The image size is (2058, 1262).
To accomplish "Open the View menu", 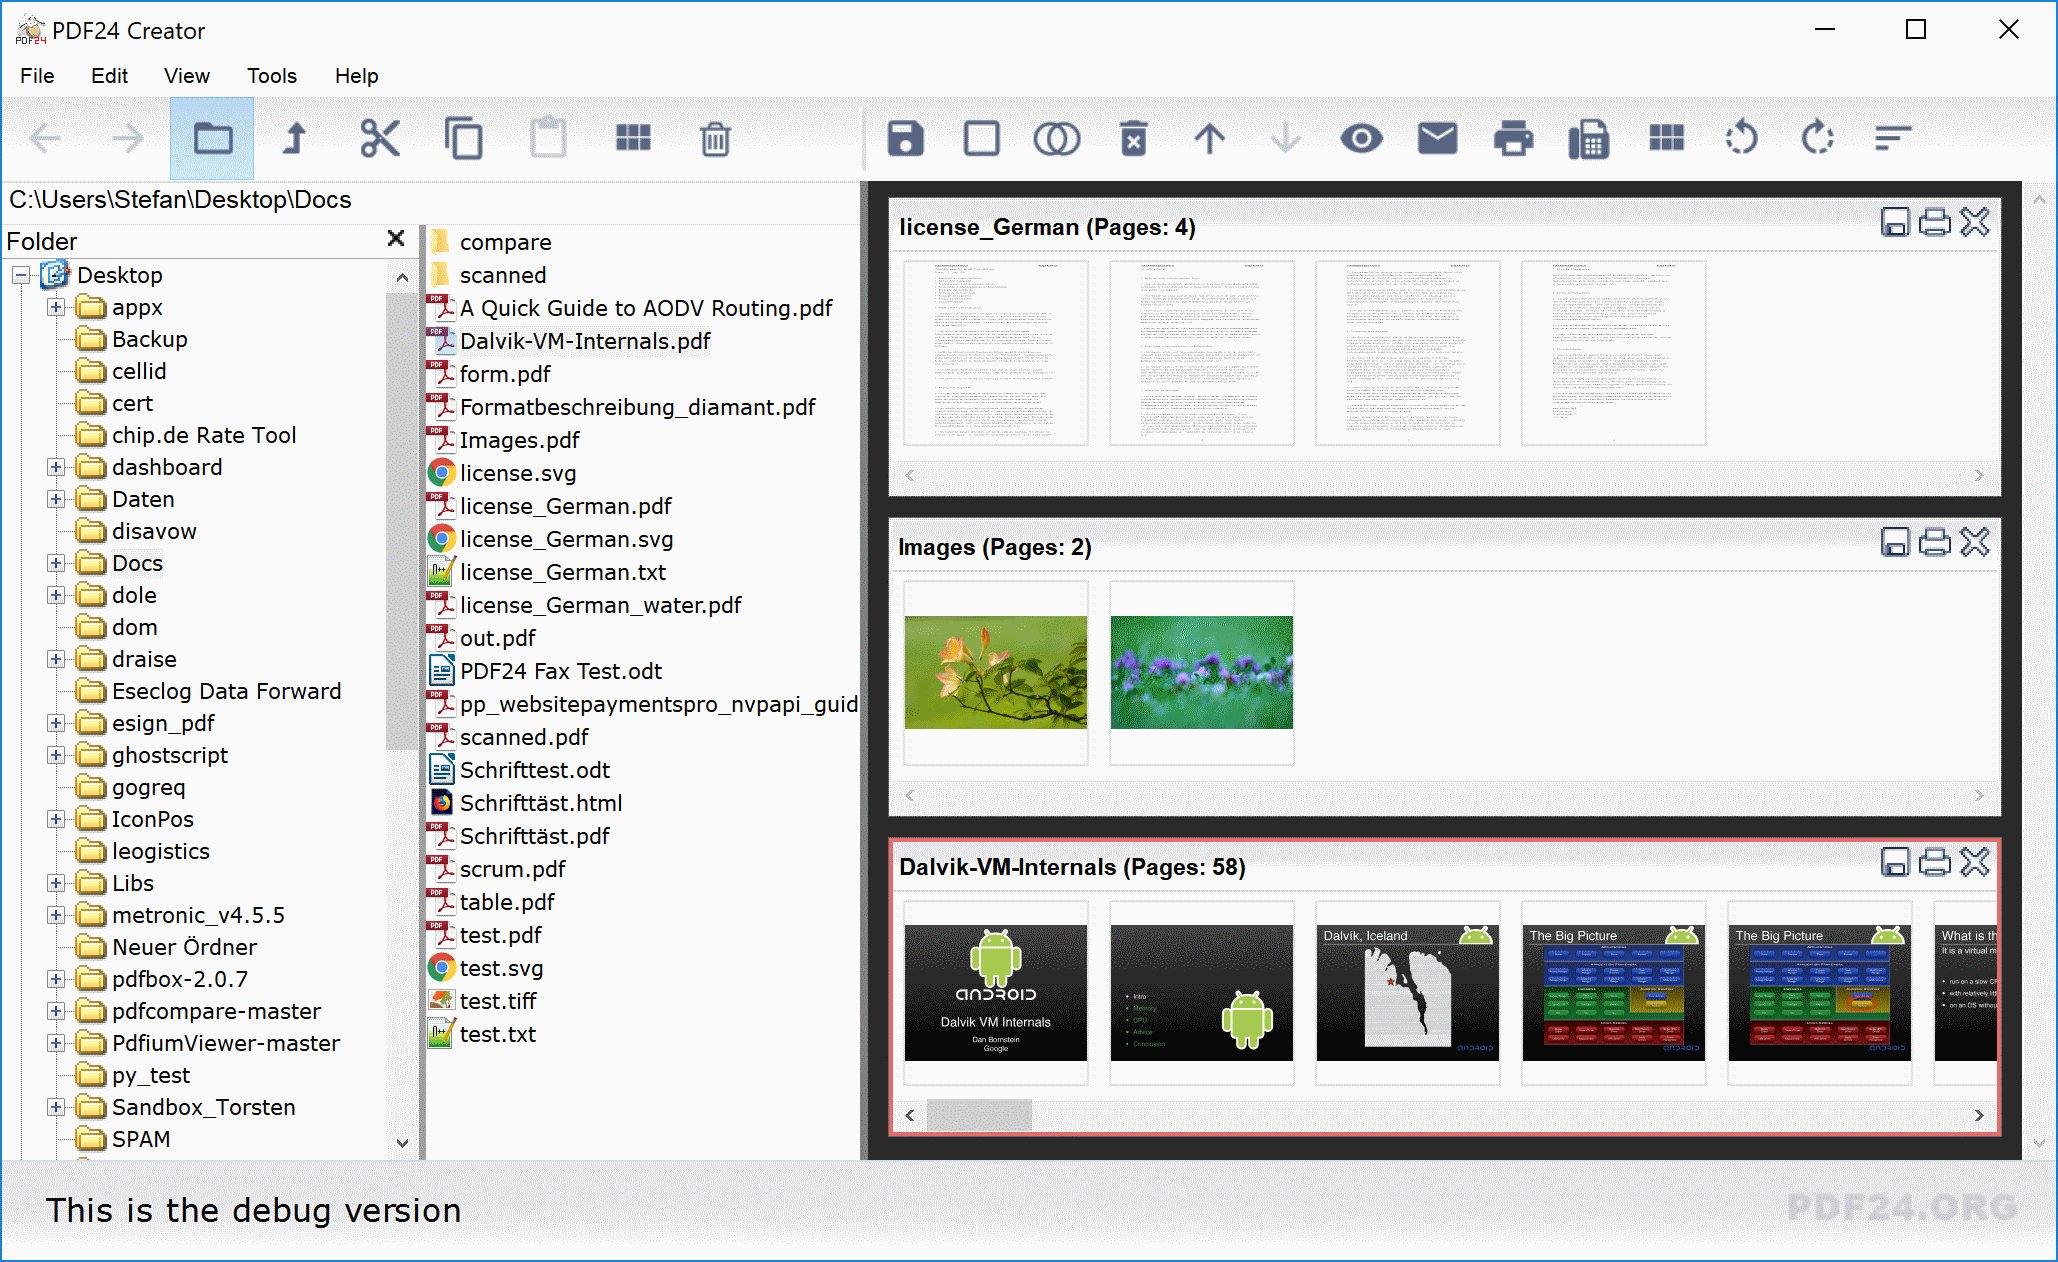I will pos(186,76).
